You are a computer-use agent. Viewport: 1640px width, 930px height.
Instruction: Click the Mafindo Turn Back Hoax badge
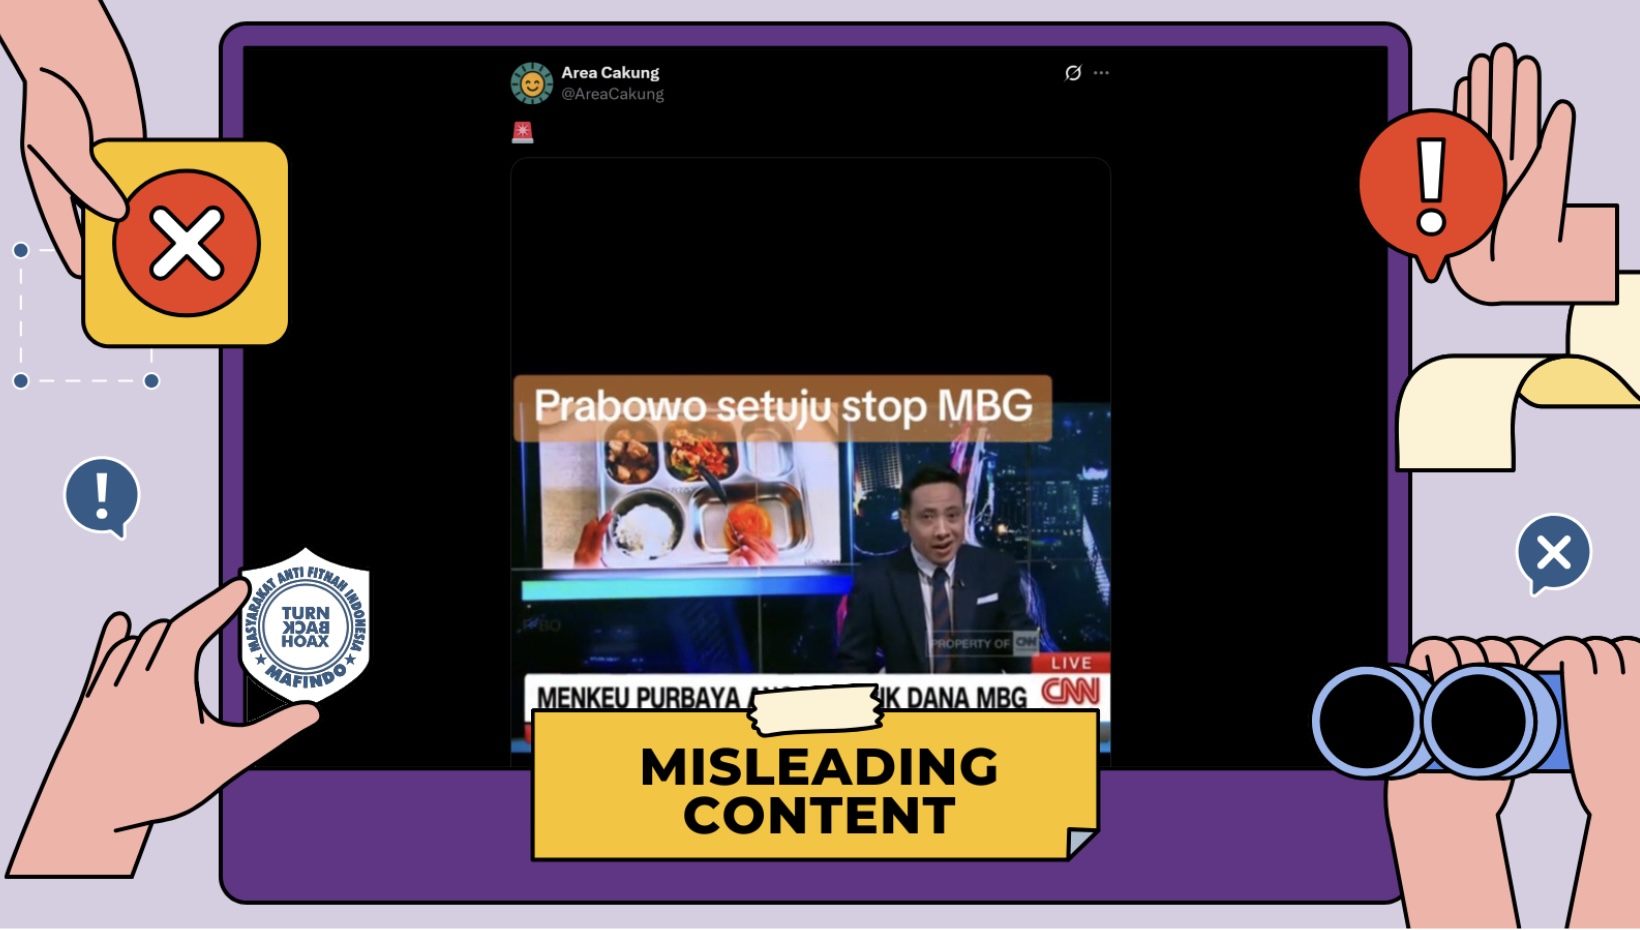pos(305,626)
